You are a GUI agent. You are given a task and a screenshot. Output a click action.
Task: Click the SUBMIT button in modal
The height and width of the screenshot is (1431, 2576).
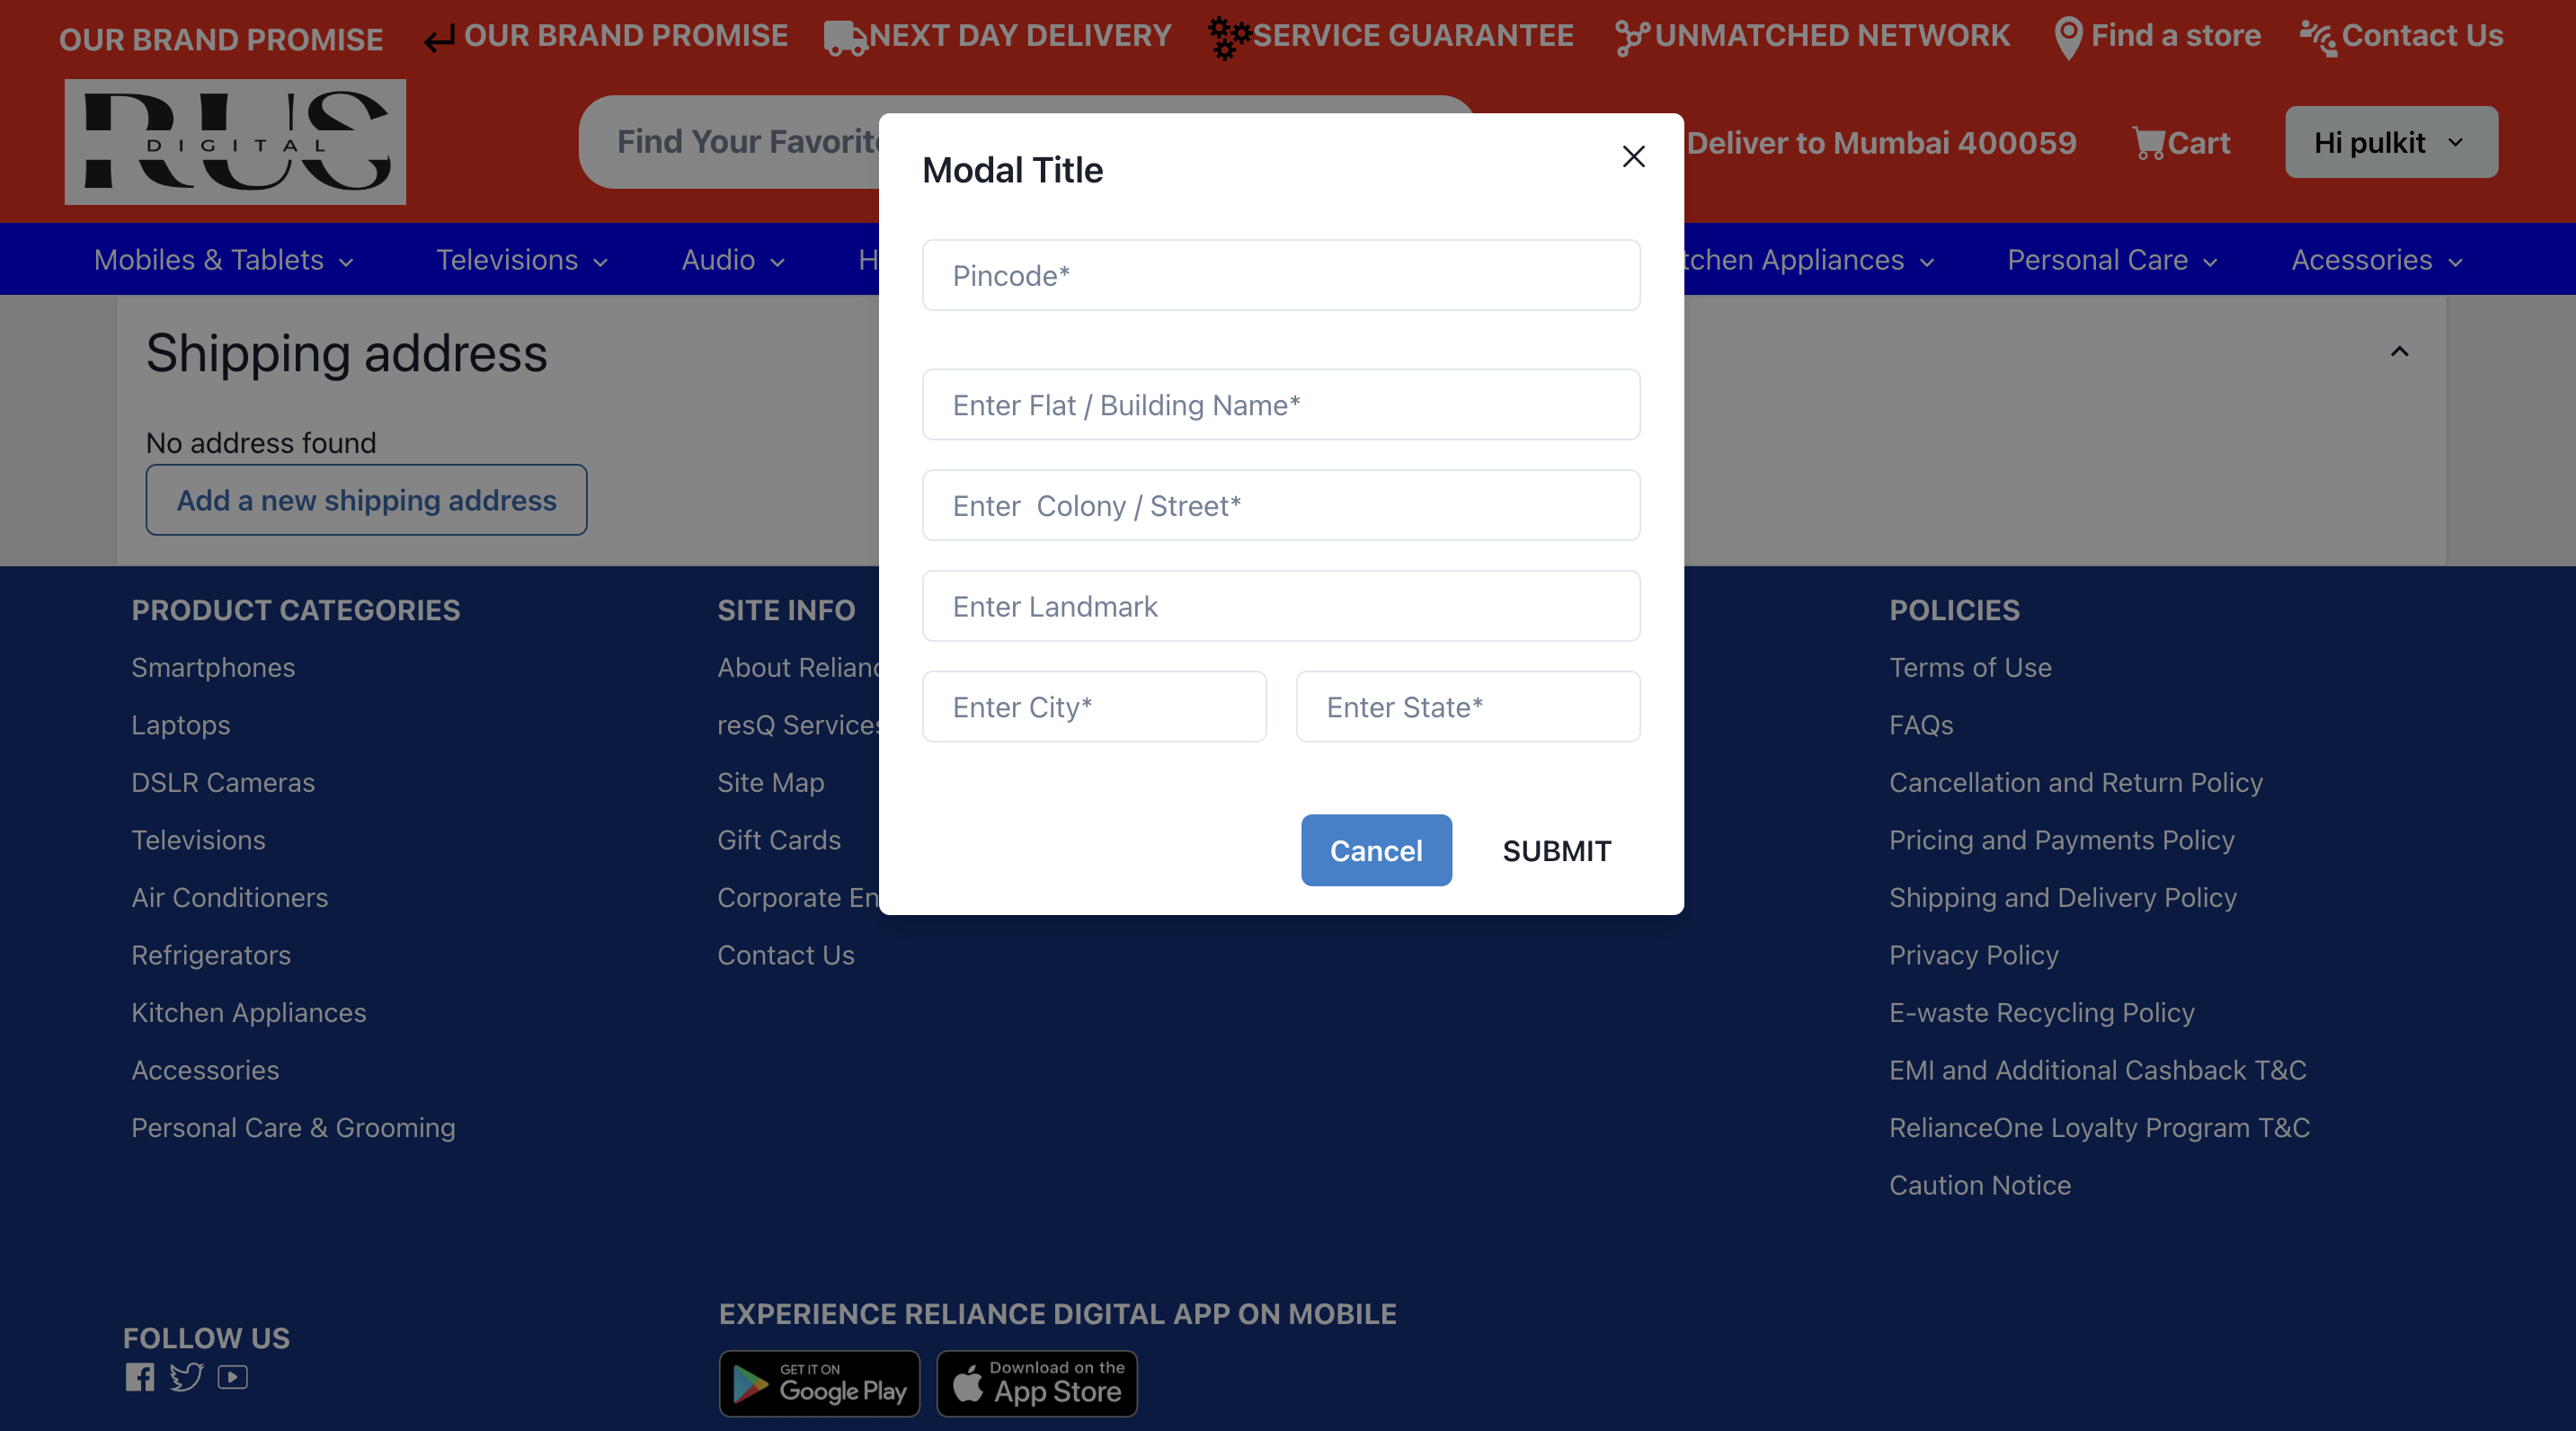click(x=1556, y=849)
